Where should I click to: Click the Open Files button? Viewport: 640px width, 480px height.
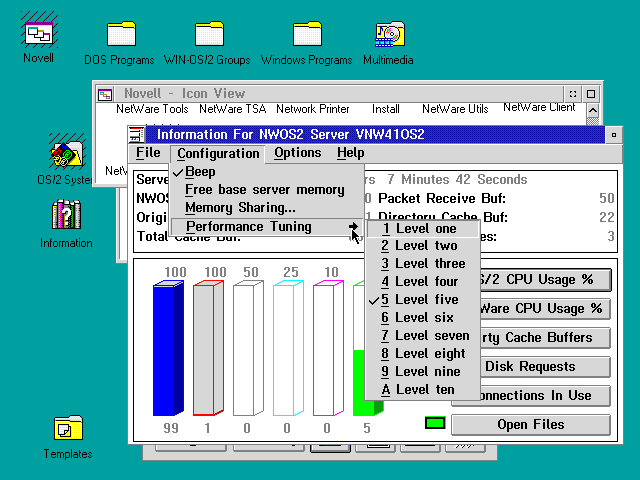point(531,424)
